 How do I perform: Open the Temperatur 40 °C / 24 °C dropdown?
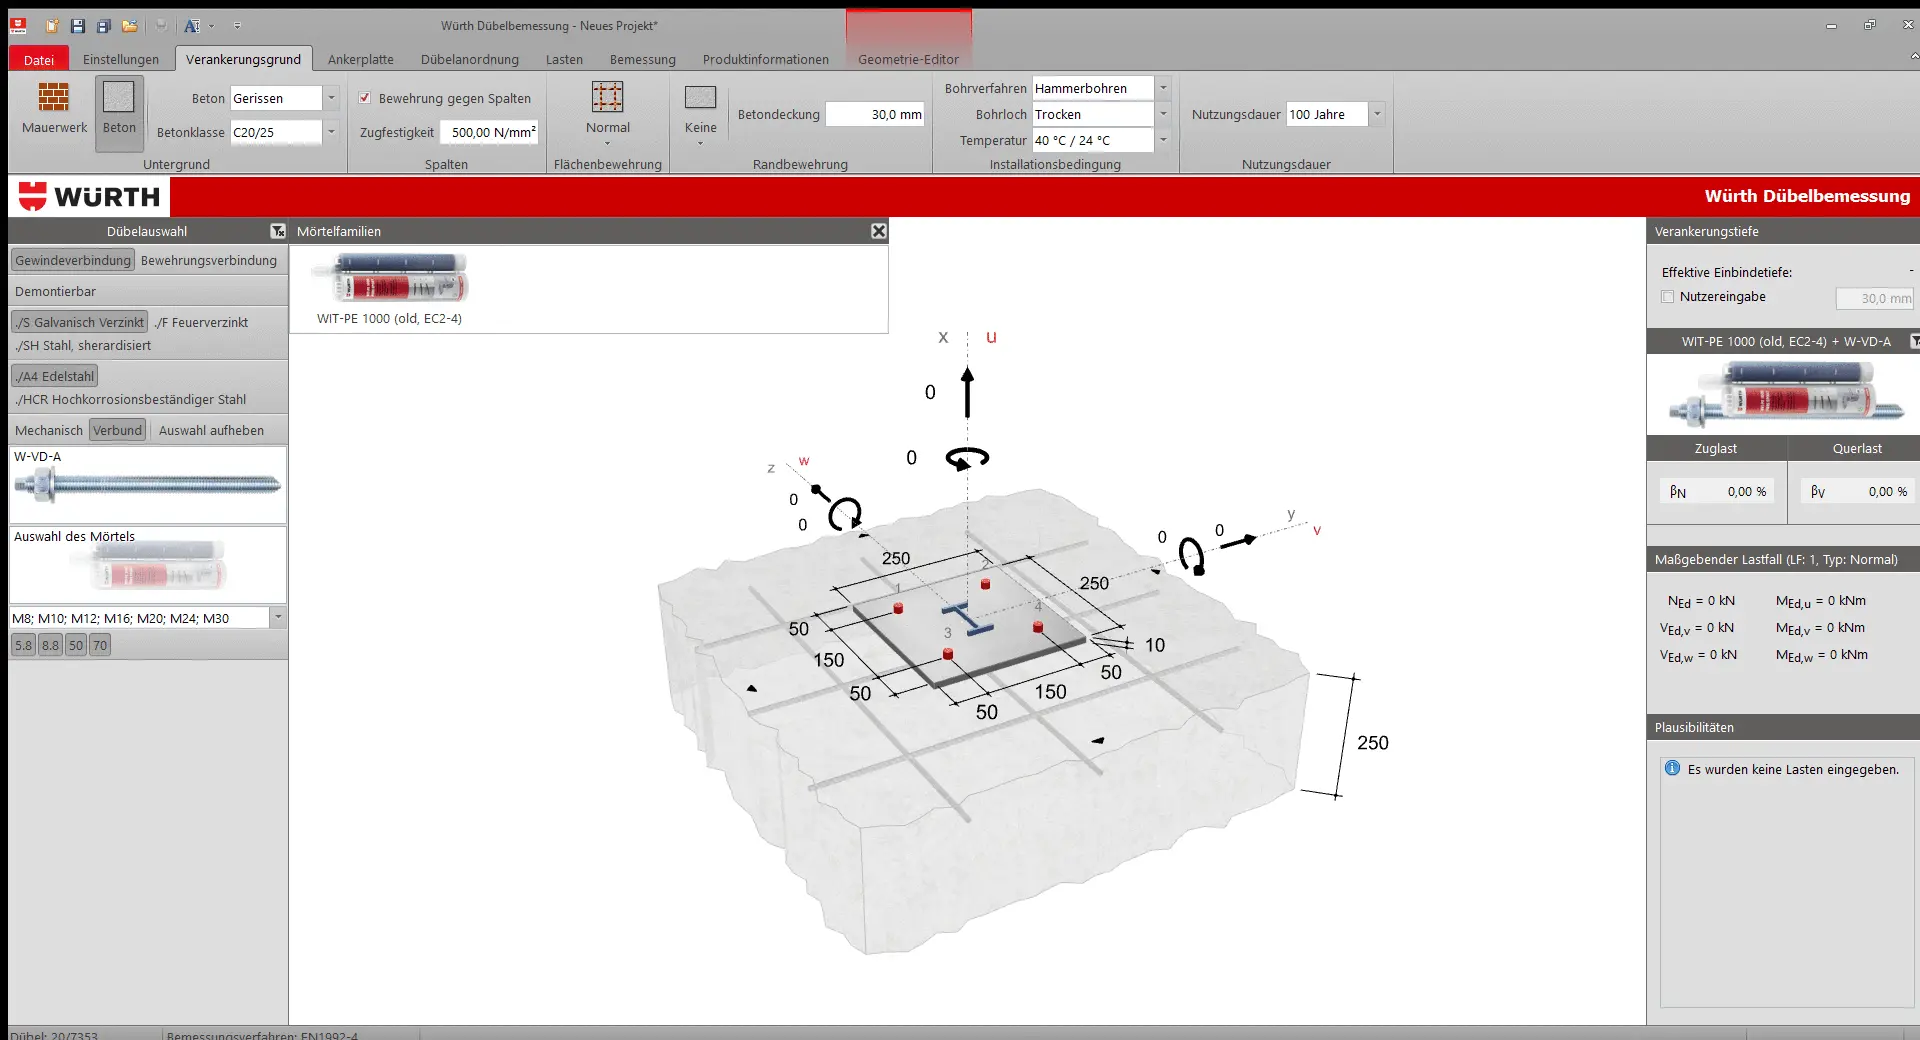click(x=1163, y=140)
